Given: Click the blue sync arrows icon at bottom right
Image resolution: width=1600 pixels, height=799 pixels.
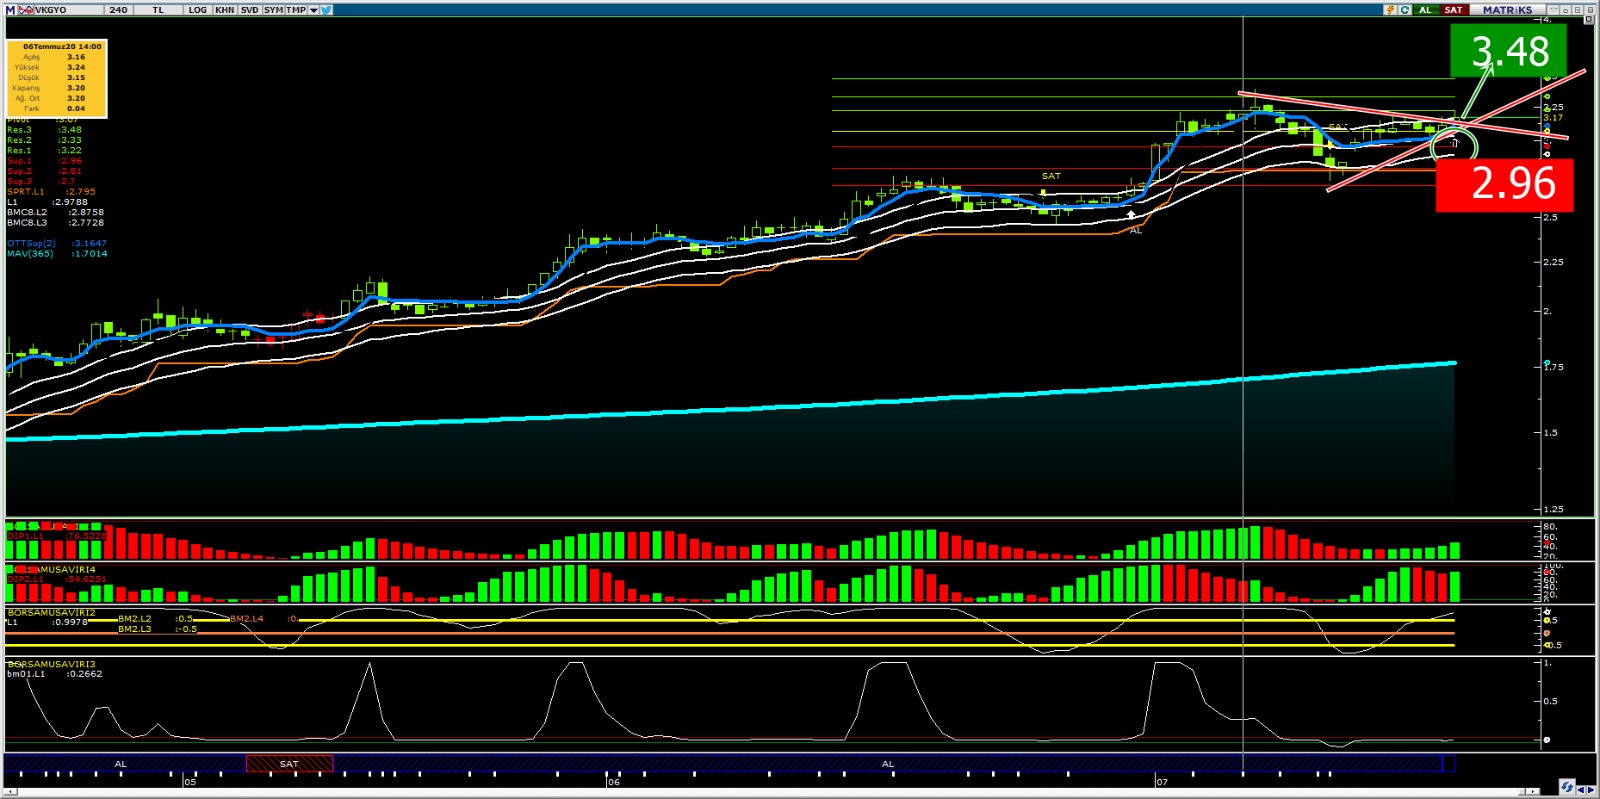Looking at the screenshot, I should tap(1566, 787).
